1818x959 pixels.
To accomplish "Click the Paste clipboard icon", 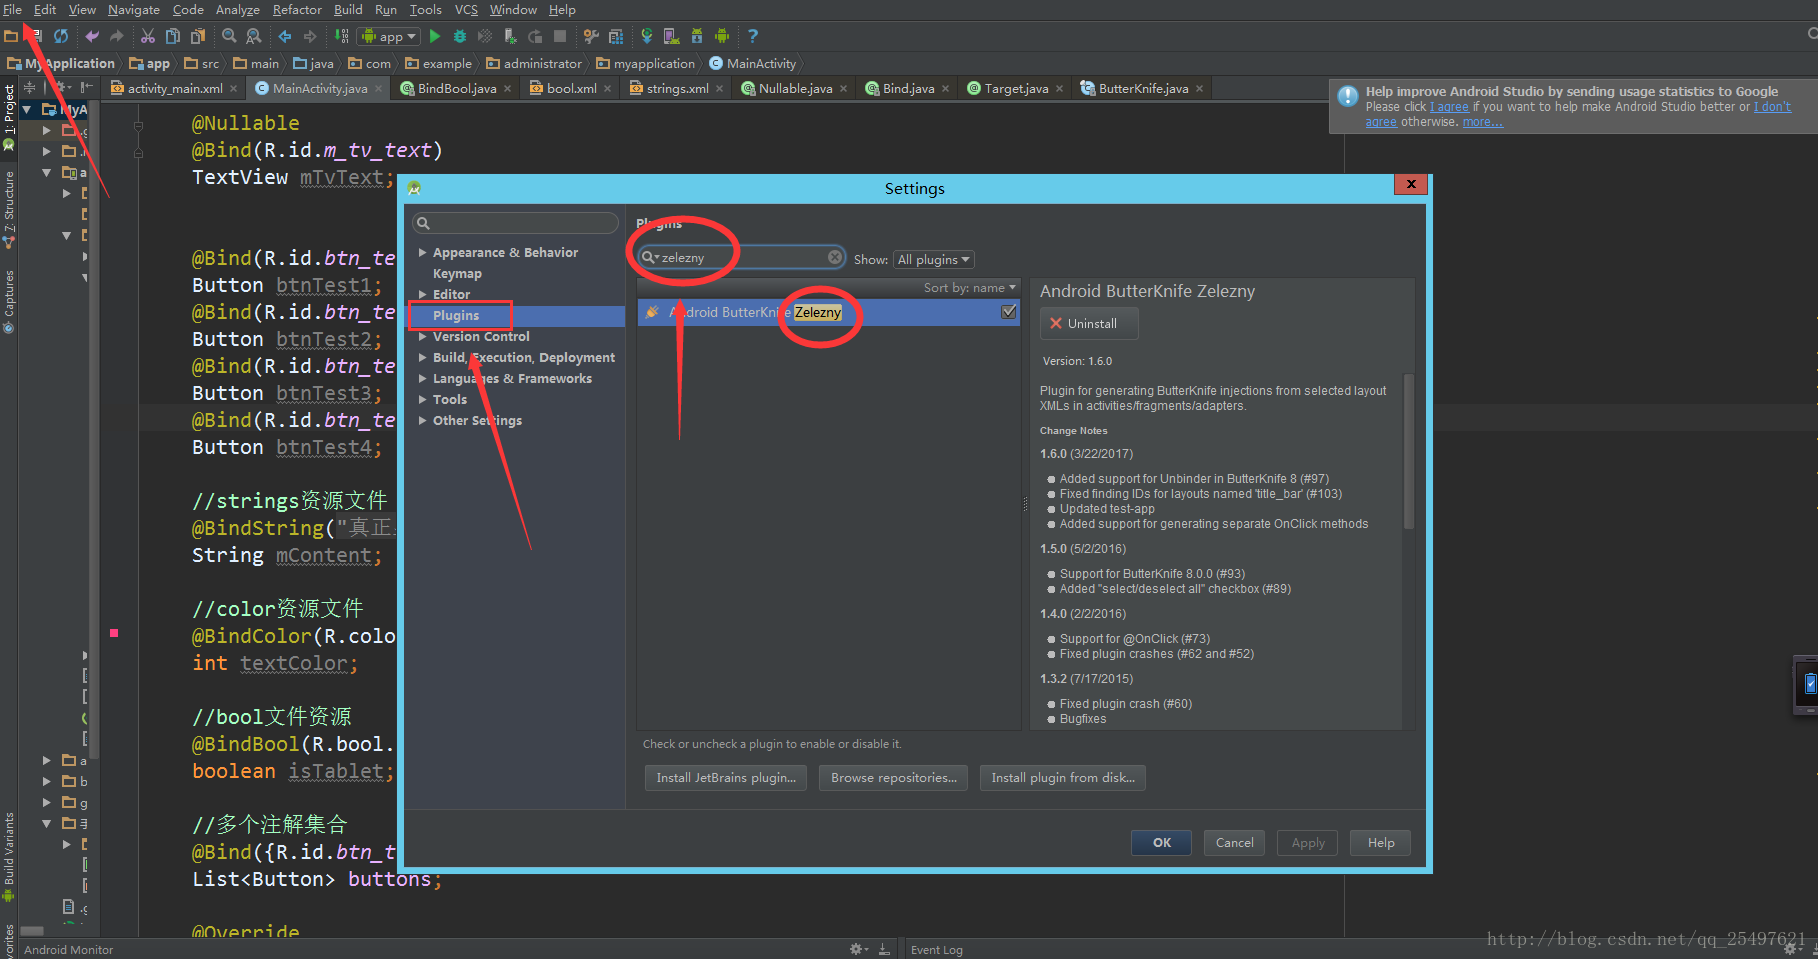I will (197, 36).
